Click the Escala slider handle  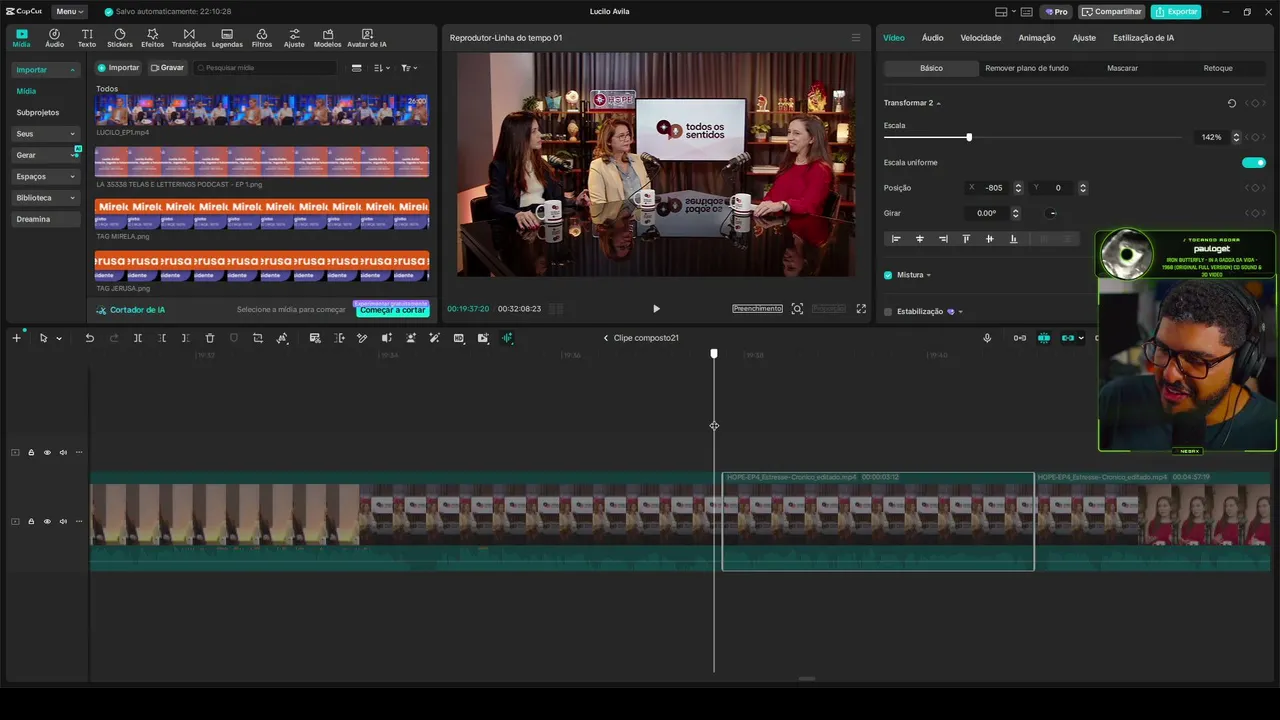click(x=969, y=137)
